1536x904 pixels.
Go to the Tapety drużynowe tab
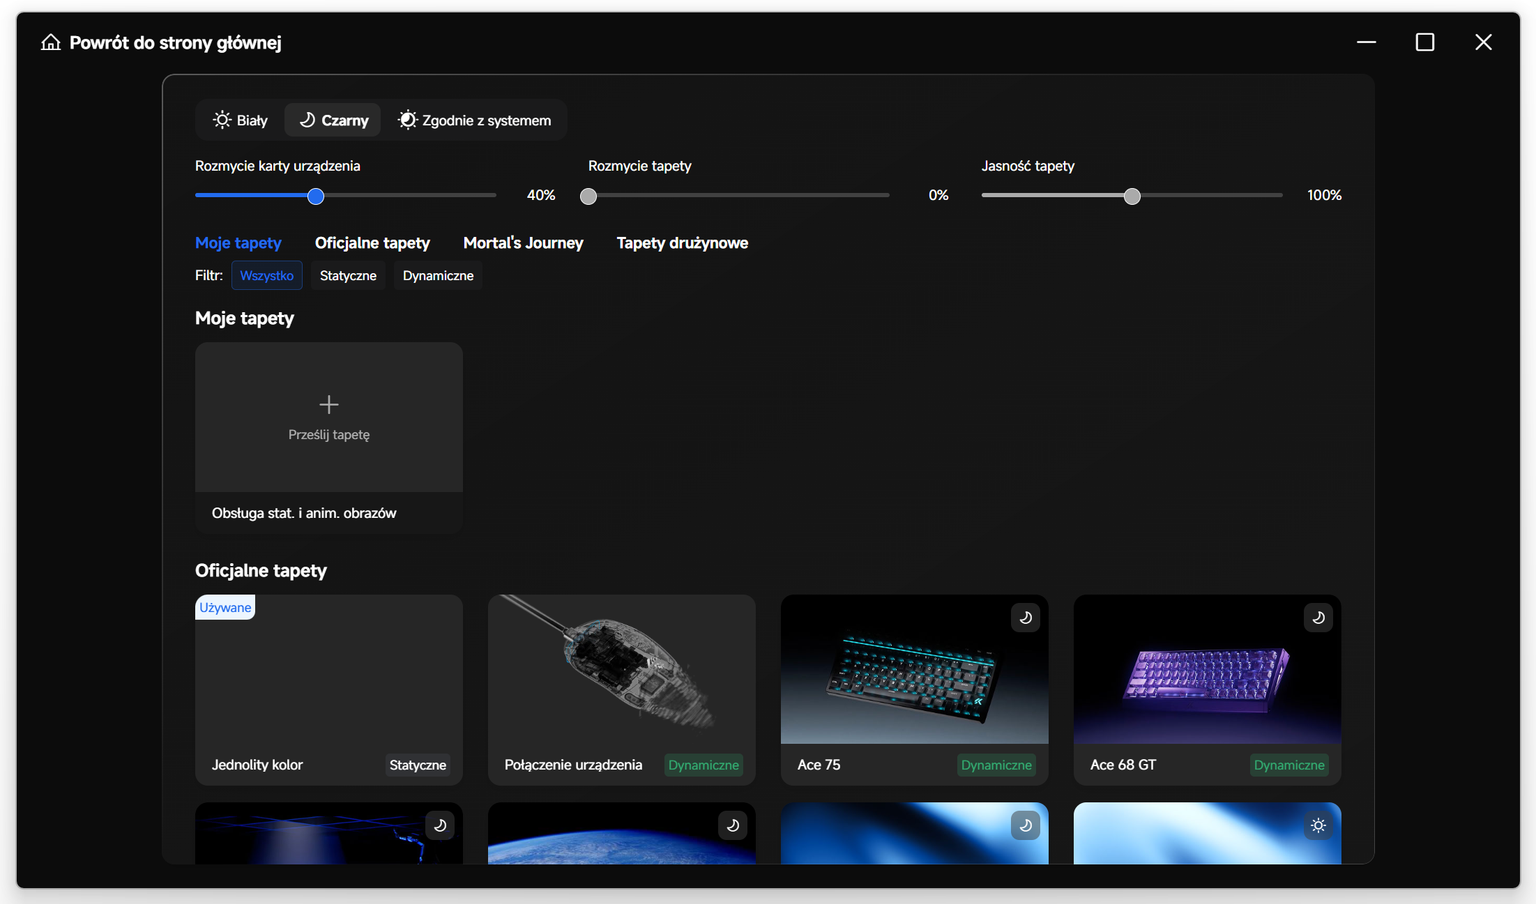[x=682, y=243]
